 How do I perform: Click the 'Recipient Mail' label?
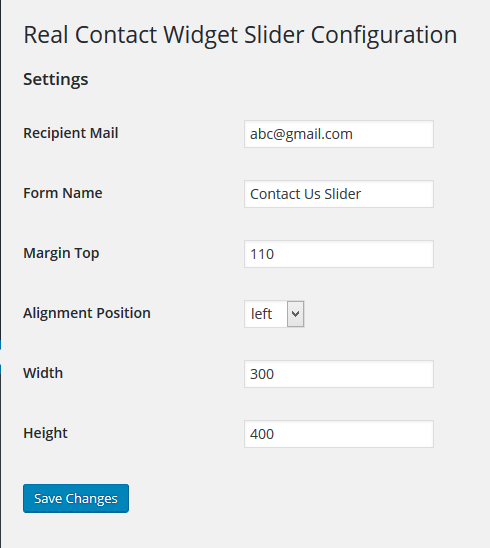click(x=71, y=133)
